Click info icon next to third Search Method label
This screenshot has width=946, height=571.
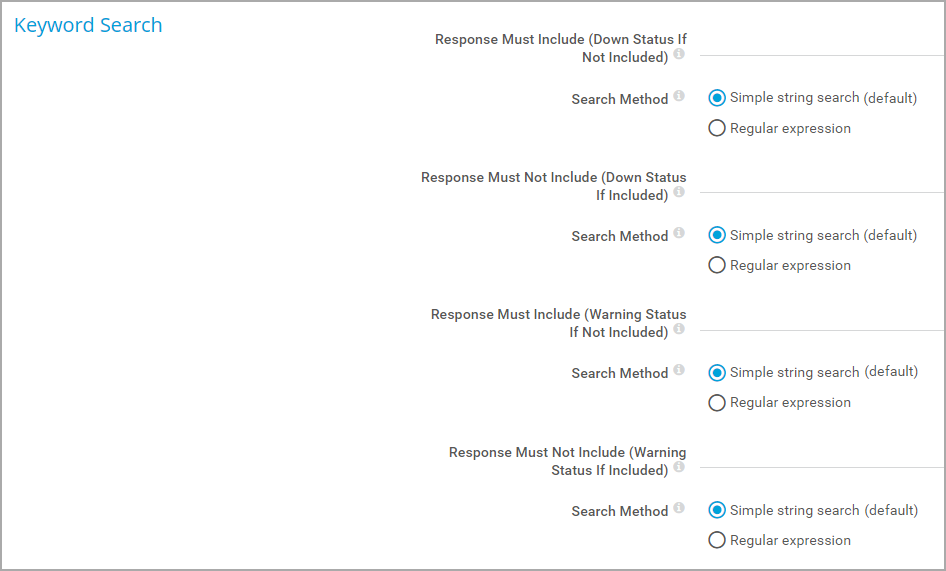[x=679, y=369]
